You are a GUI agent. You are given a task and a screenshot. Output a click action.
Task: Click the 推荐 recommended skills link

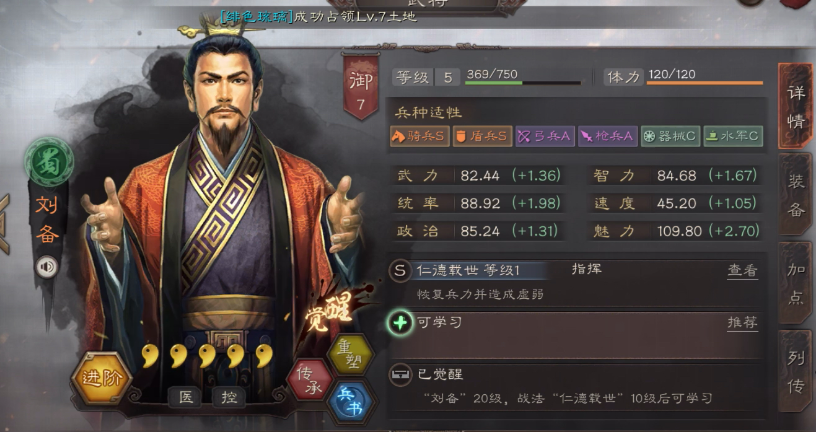742,323
